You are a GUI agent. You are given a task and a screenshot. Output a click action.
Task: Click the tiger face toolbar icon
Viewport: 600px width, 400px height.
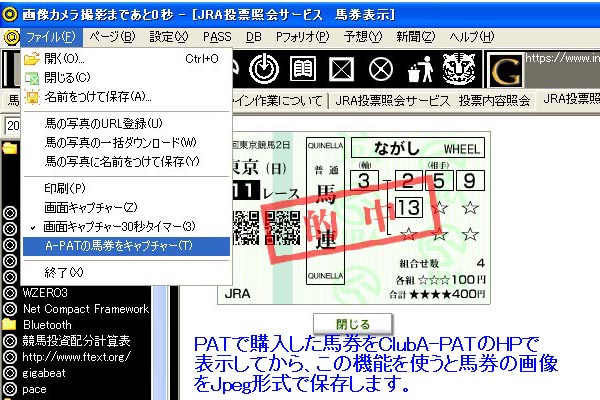coord(459,69)
